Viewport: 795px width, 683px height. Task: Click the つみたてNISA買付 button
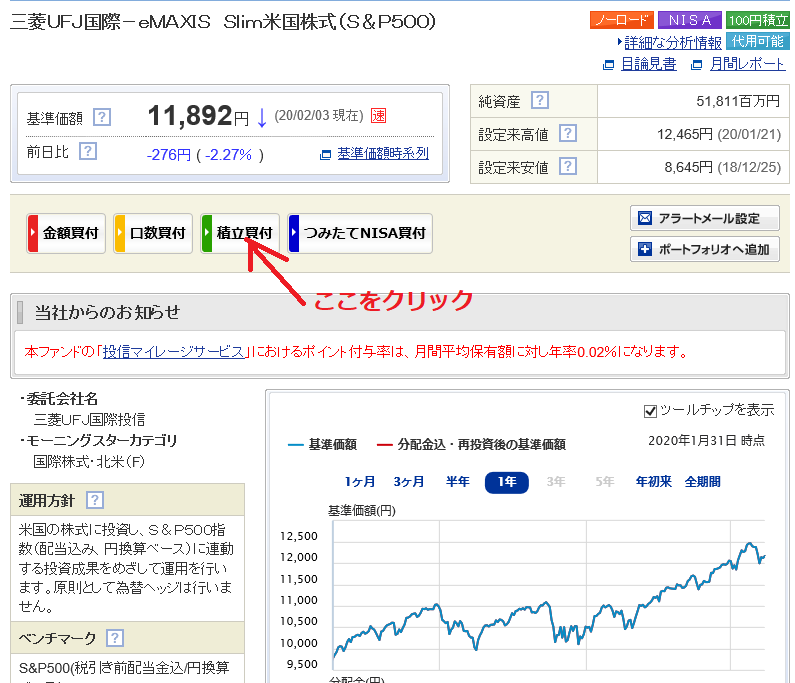[360, 233]
